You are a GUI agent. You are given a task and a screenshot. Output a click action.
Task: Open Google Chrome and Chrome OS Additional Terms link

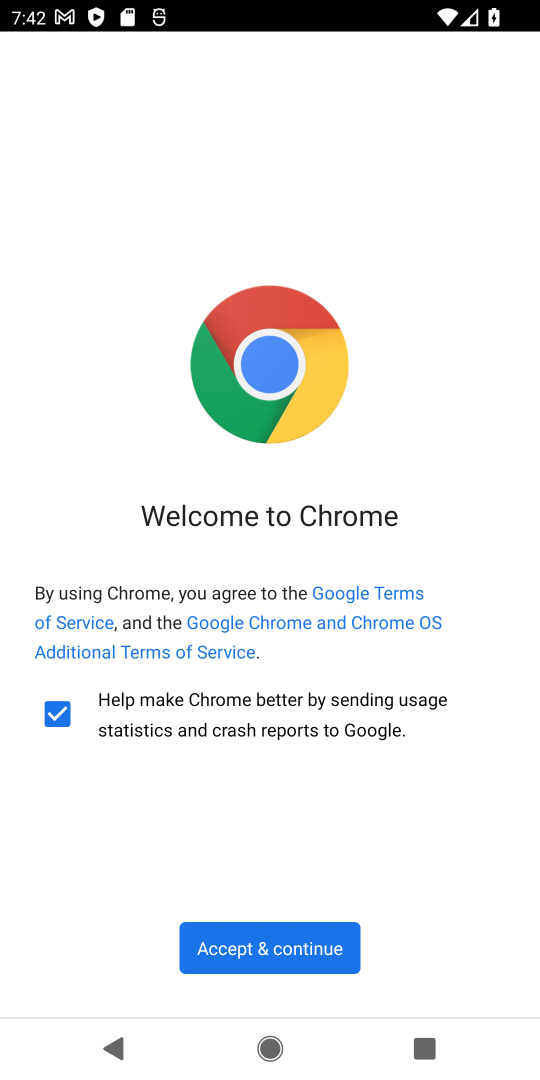pyautogui.click(x=238, y=637)
